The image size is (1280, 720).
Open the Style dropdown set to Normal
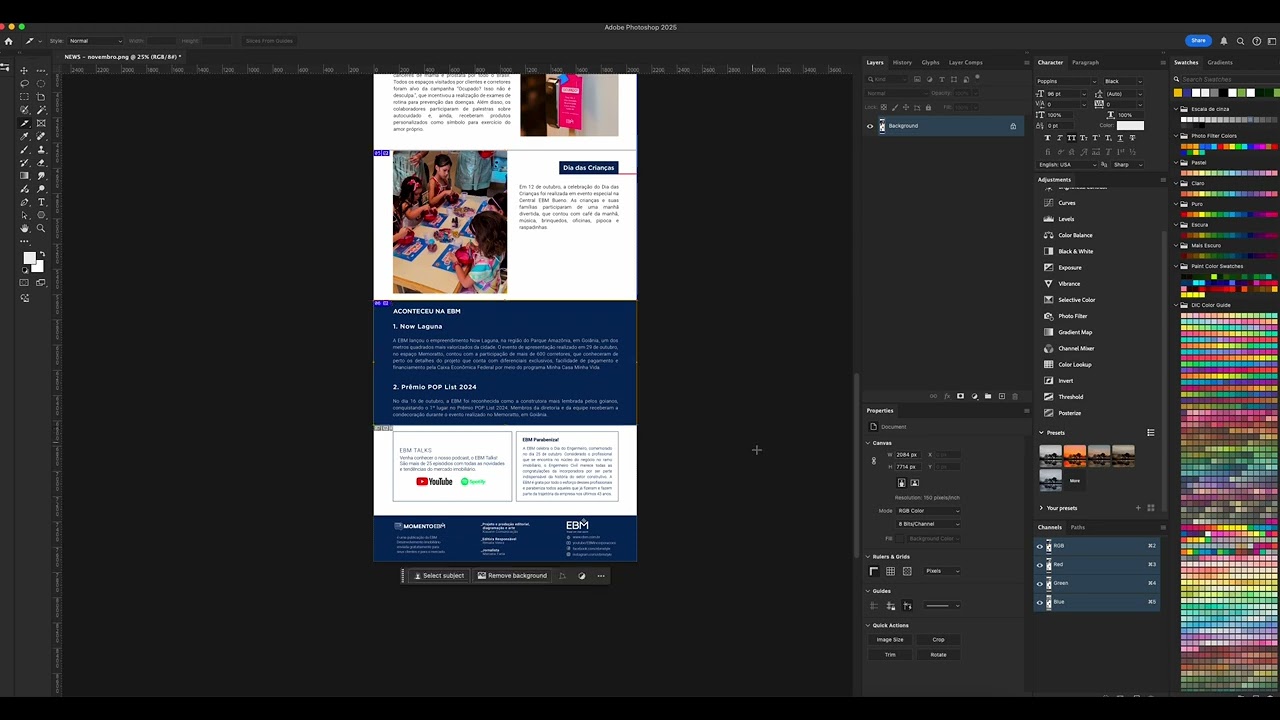[x=95, y=41]
